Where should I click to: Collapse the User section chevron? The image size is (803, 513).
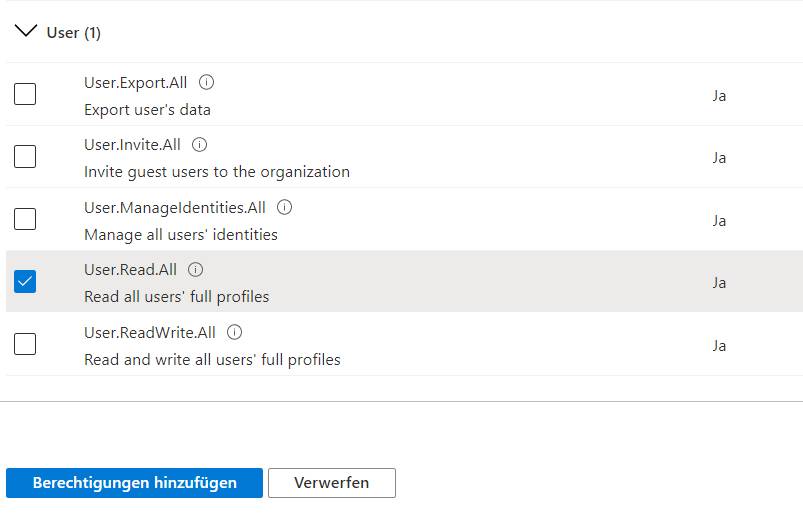[26, 31]
